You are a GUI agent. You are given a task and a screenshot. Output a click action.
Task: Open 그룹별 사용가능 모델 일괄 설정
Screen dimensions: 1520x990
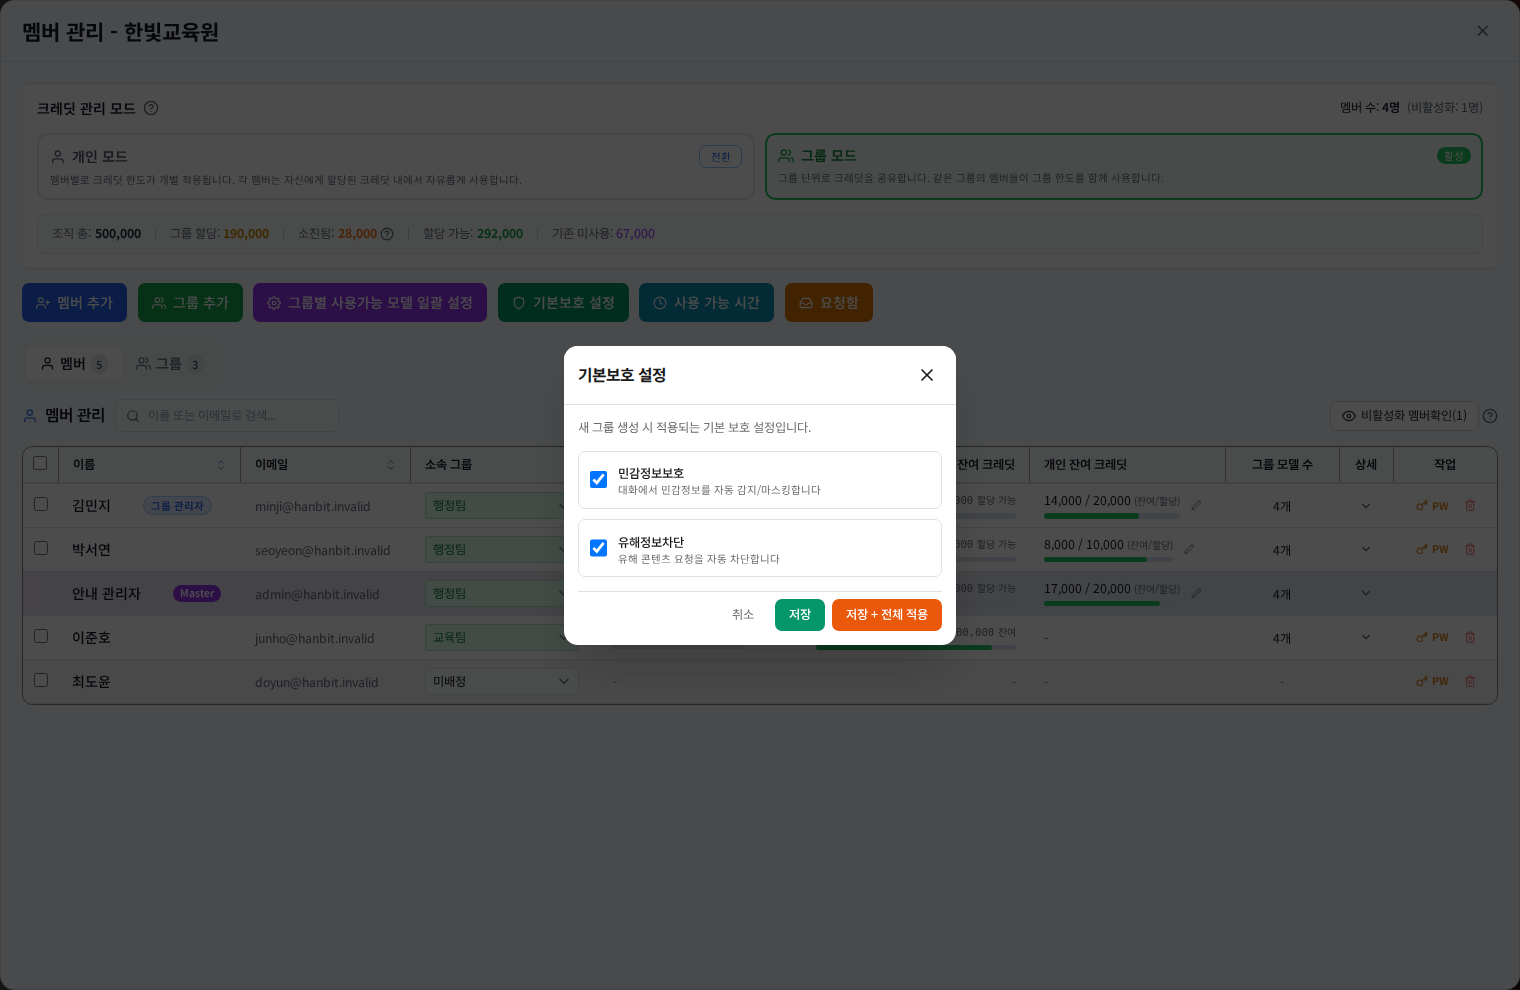(x=370, y=303)
